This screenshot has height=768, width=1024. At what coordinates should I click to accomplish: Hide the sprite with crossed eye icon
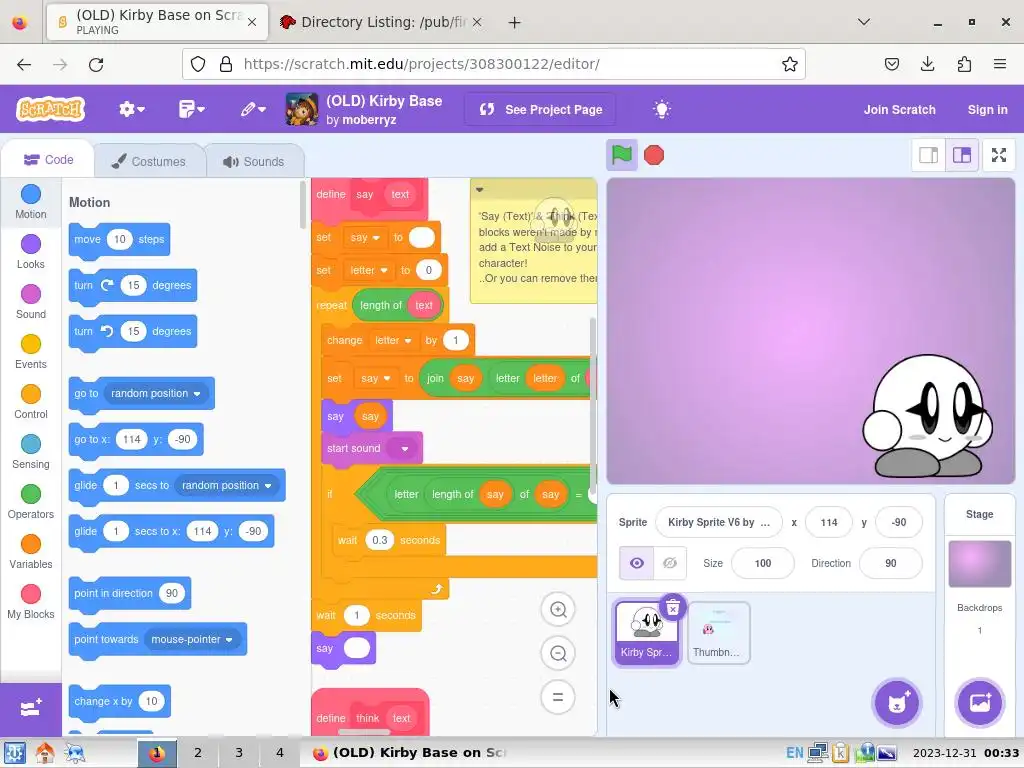[x=670, y=563]
